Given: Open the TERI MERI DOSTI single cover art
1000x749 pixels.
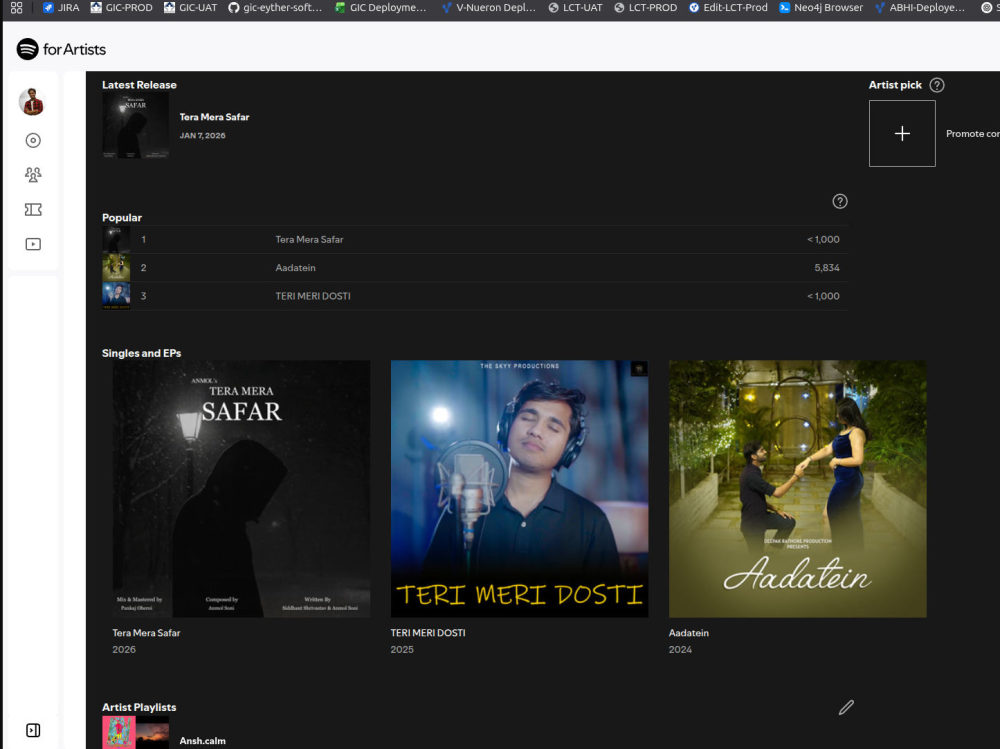Looking at the screenshot, I should (x=519, y=489).
